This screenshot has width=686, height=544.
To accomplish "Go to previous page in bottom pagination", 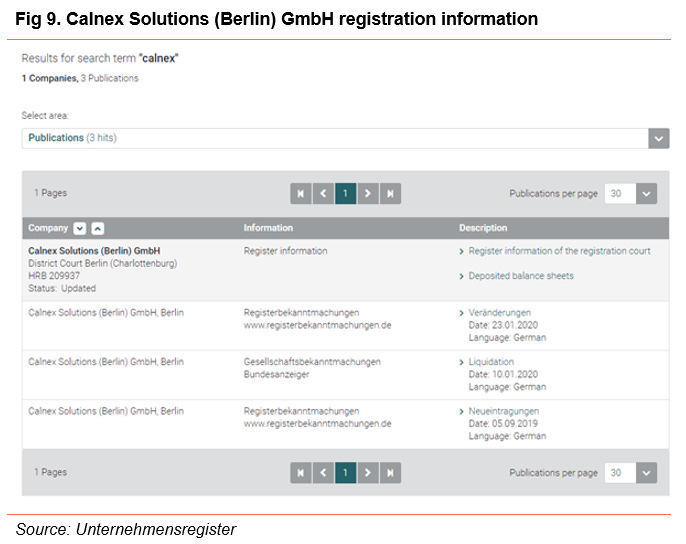I will 323,473.
